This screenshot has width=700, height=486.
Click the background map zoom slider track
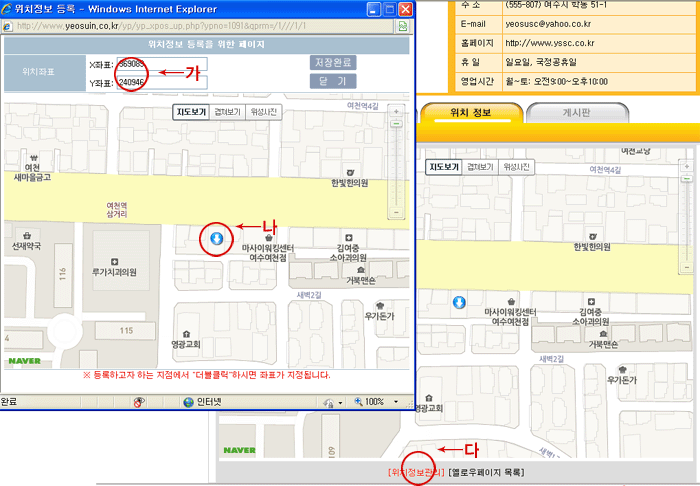[687, 222]
